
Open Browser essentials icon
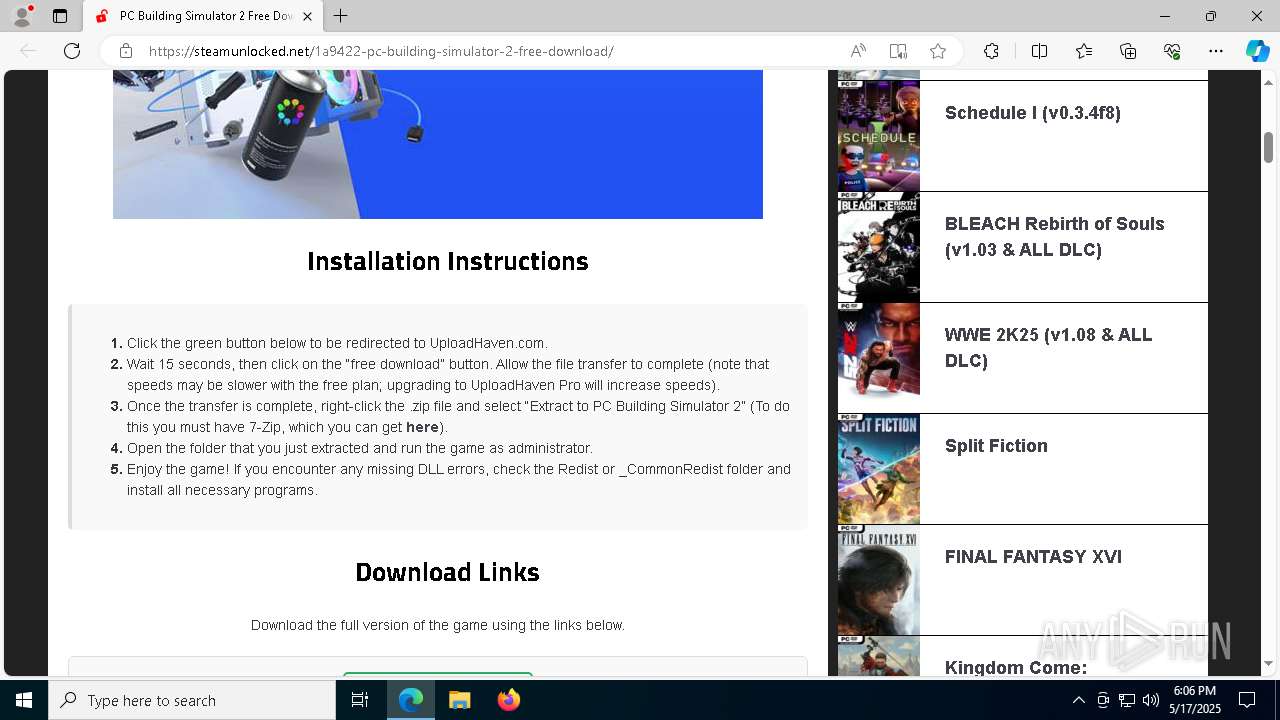tap(1172, 51)
